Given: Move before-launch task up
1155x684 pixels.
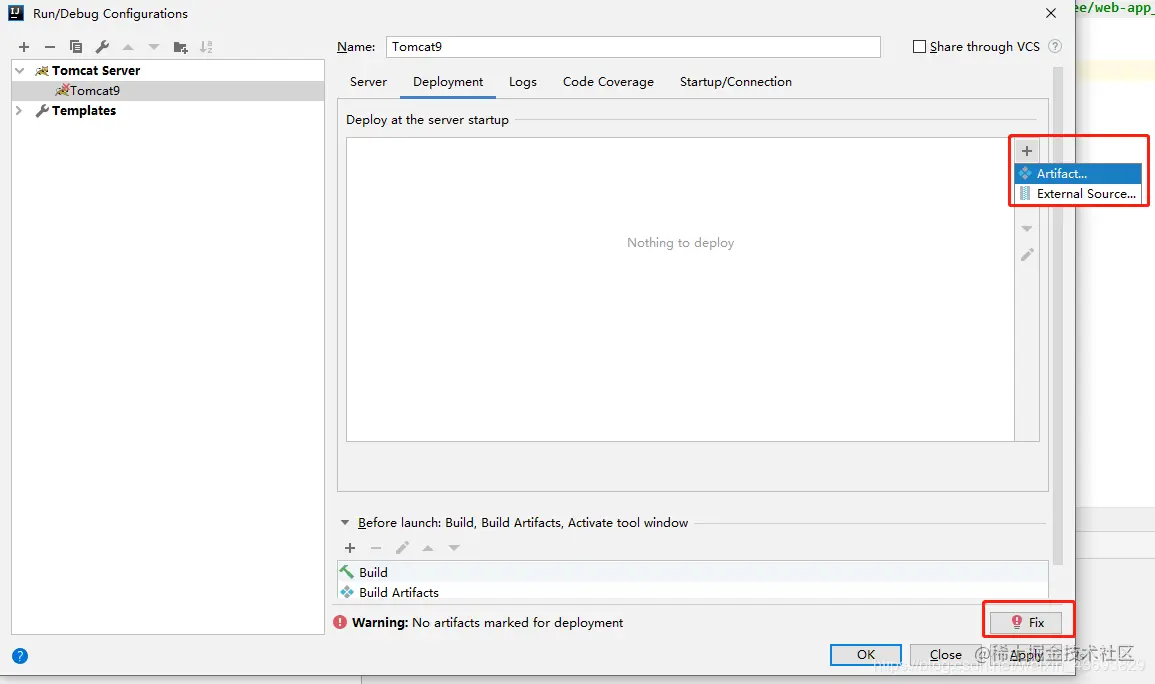Looking at the screenshot, I should tap(428, 548).
